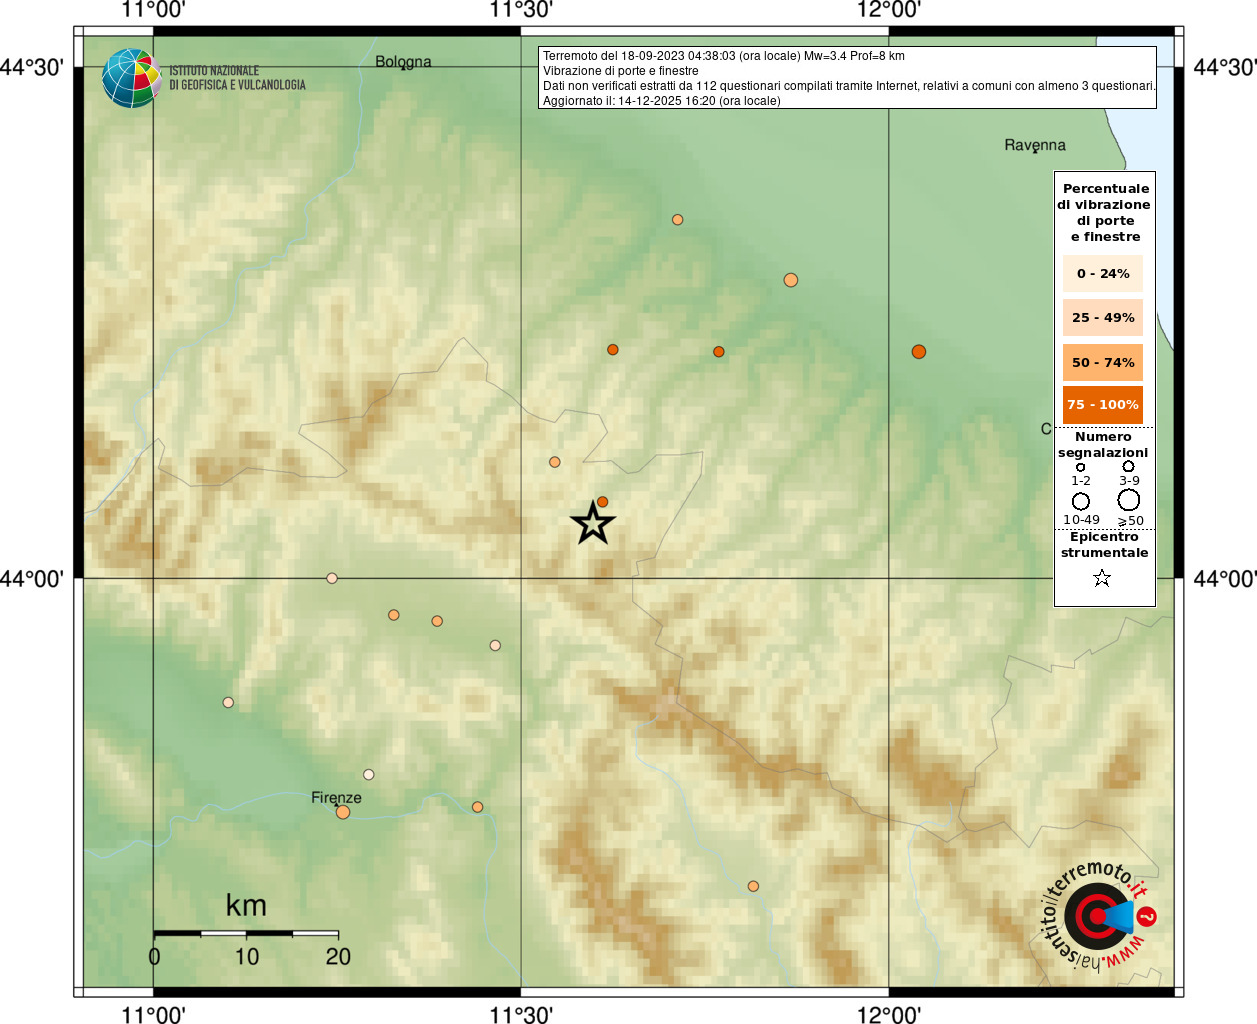The image size is (1257, 1024).
Task: Click the 'Vibrazione di porte e finestre' line
Action: 621,71
